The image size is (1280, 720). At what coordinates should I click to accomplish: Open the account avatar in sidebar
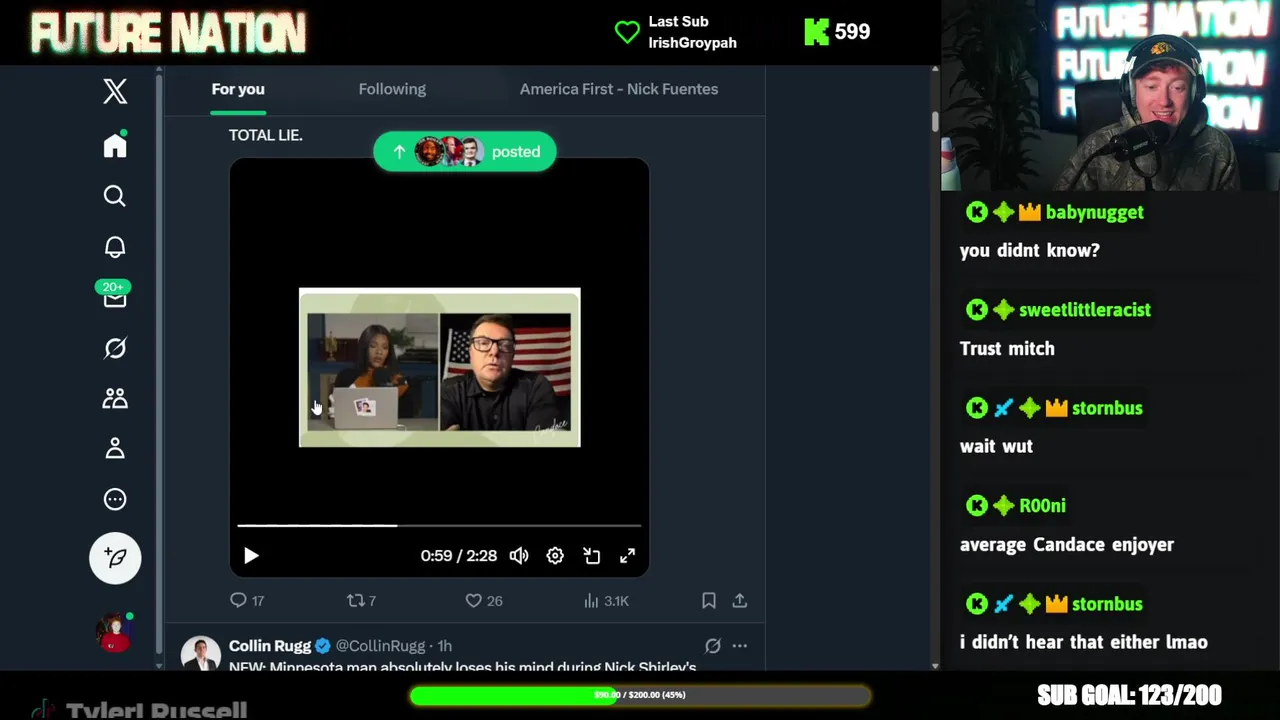pos(115,633)
